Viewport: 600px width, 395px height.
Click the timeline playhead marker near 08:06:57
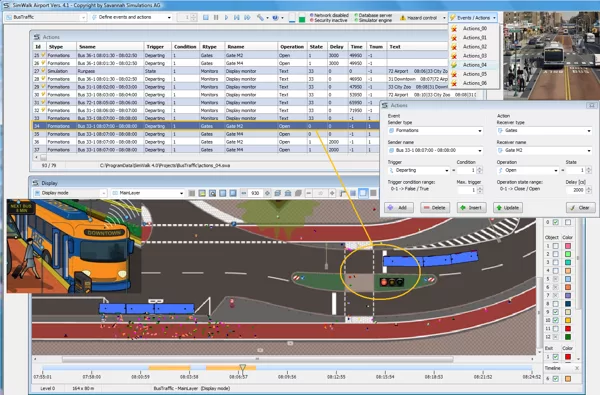243,368
